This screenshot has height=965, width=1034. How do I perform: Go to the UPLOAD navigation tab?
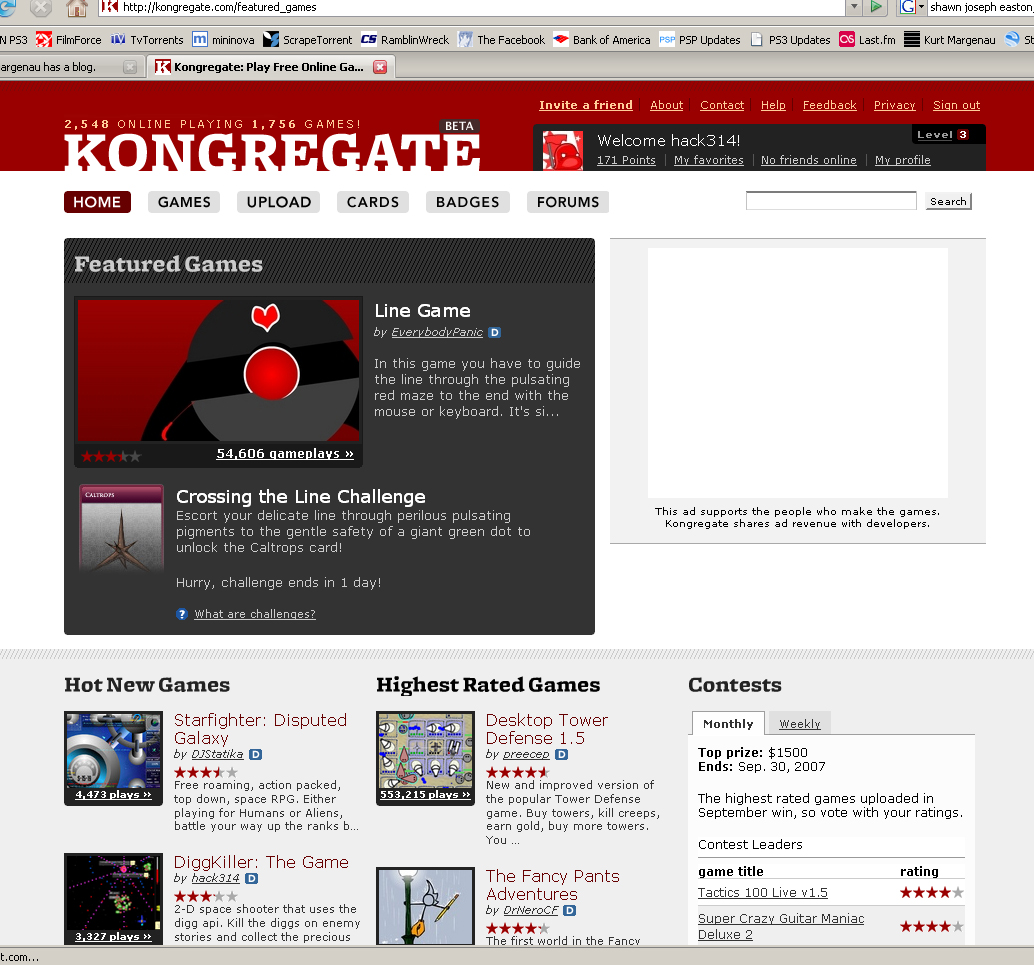click(x=278, y=202)
